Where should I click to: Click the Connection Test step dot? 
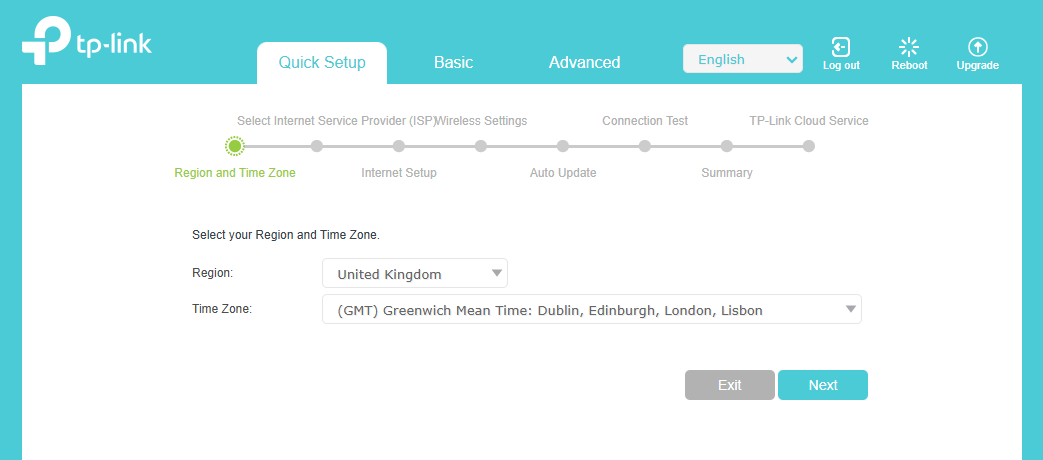[x=645, y=146]
